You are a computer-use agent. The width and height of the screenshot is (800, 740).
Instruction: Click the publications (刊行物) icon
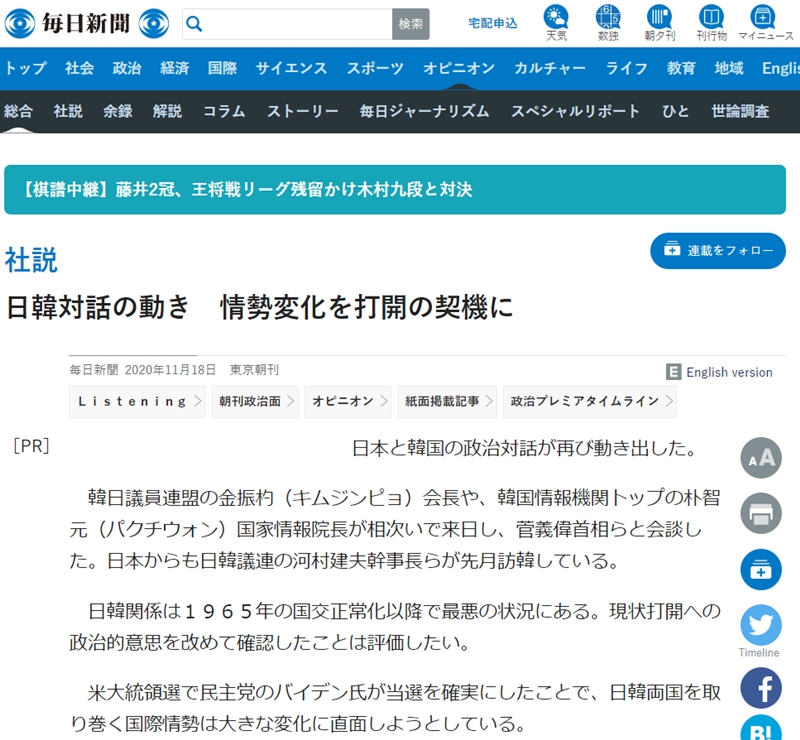(x=712, y=18)
